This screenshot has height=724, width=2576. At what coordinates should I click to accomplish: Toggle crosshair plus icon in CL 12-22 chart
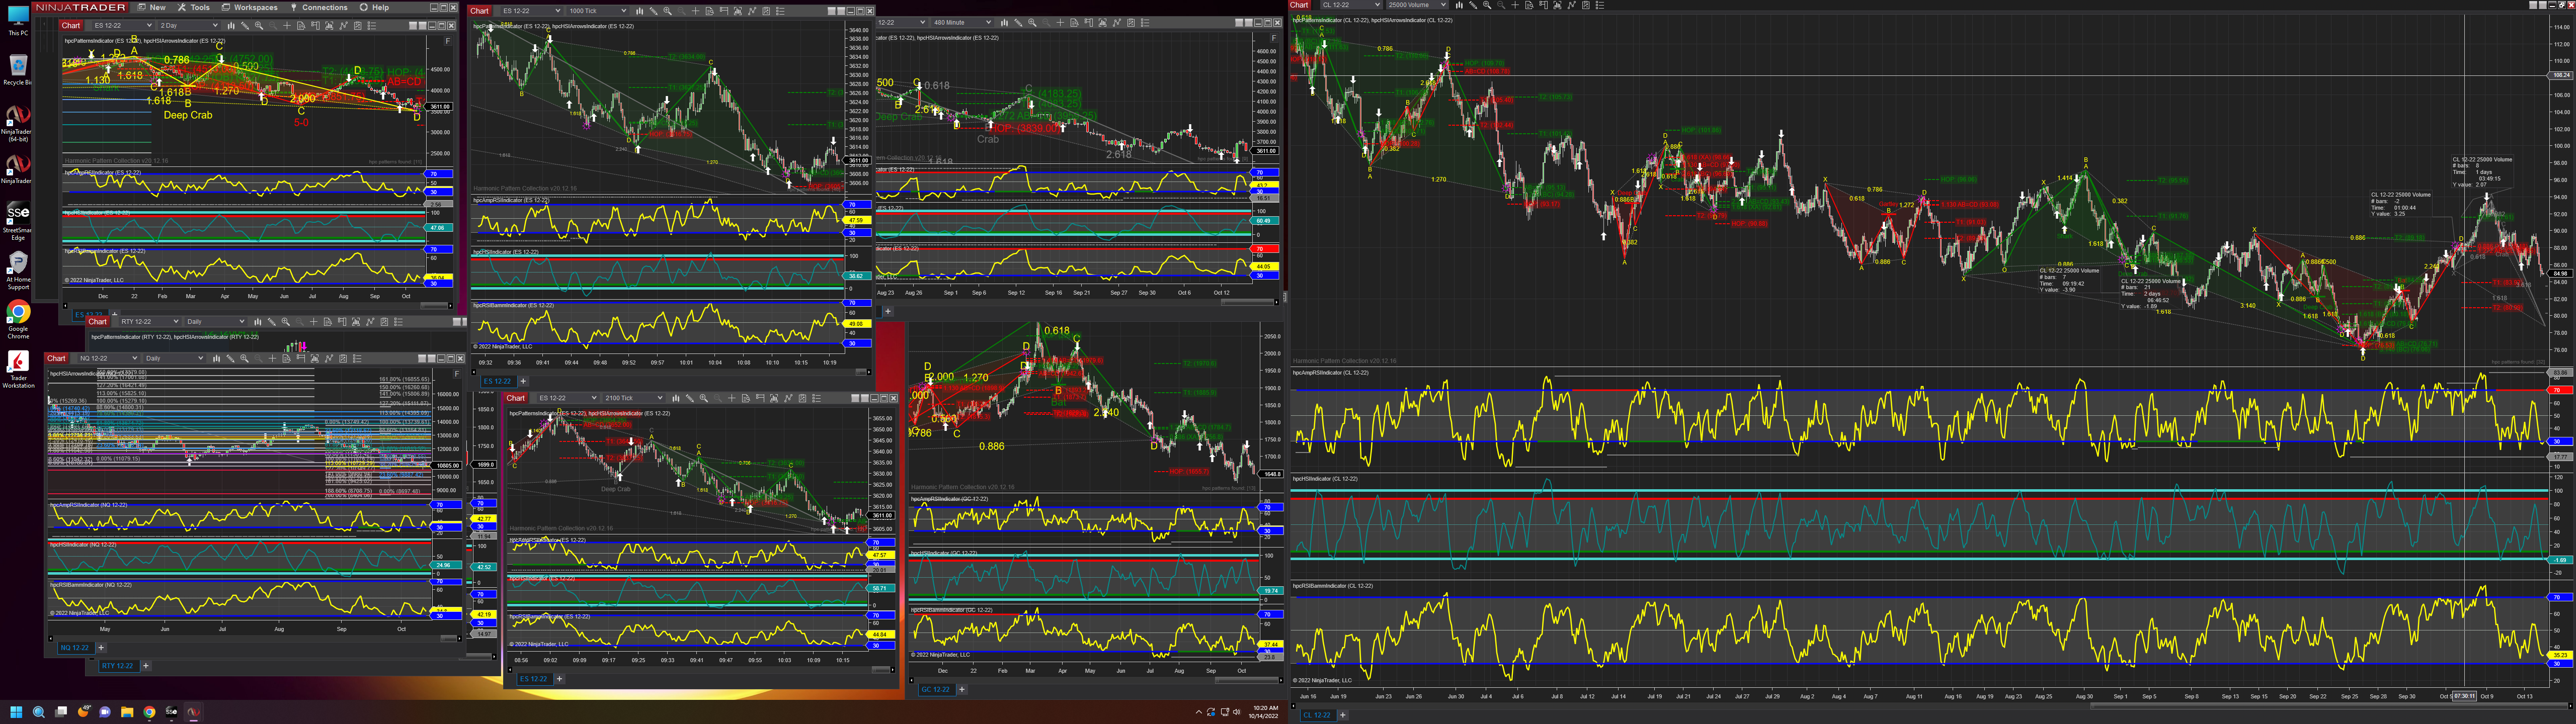(1515, 5)
